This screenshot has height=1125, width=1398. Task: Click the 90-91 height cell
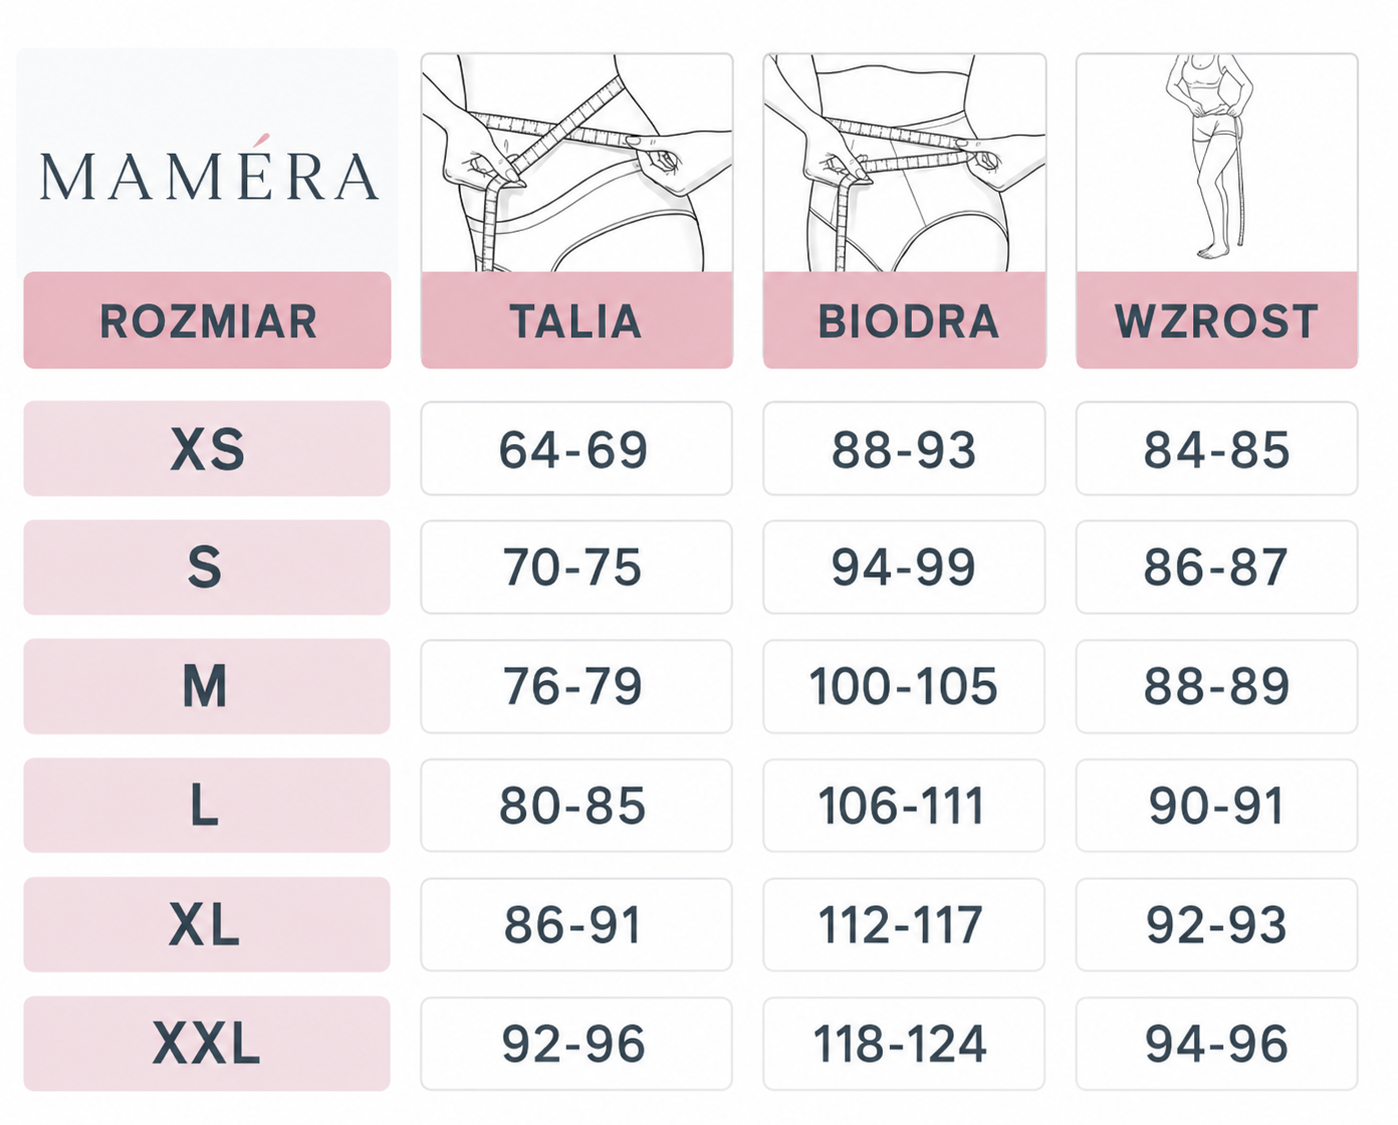[1217, 805]
